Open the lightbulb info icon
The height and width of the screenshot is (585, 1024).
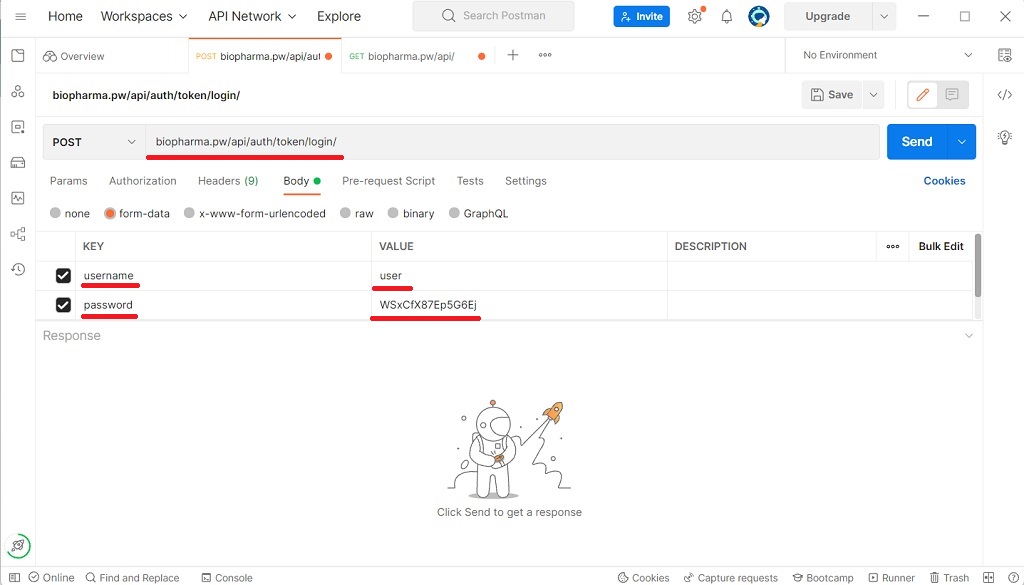click(1005, 137)
